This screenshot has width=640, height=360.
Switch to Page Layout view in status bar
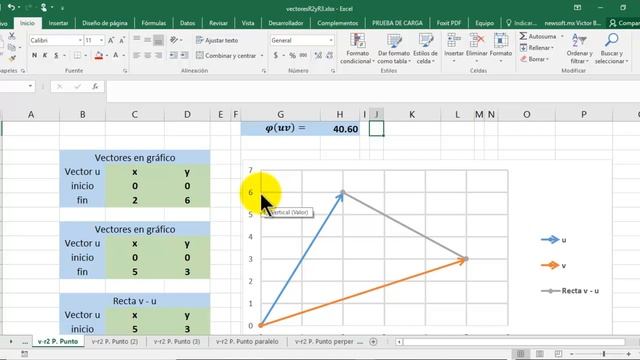[539, 354]
